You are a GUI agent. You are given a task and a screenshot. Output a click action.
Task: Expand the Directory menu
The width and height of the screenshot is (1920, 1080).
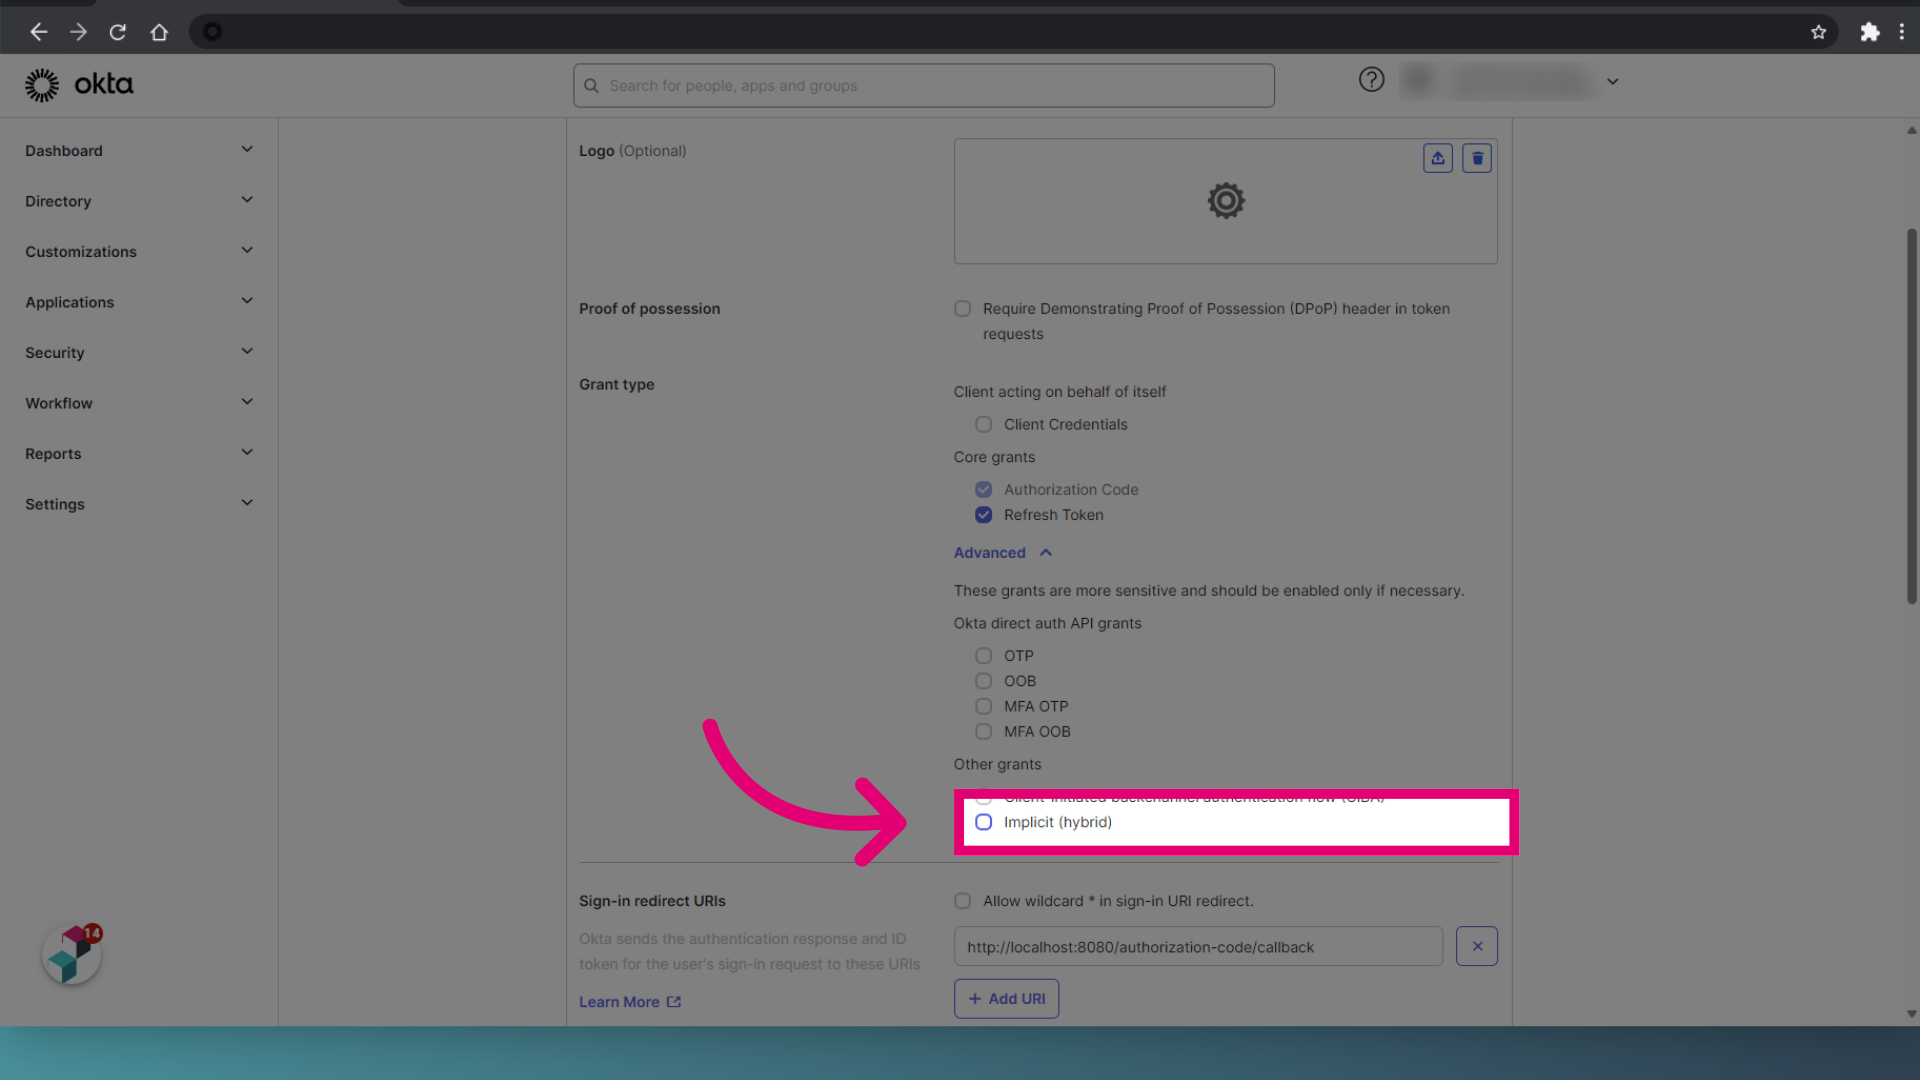coord(139,201)
